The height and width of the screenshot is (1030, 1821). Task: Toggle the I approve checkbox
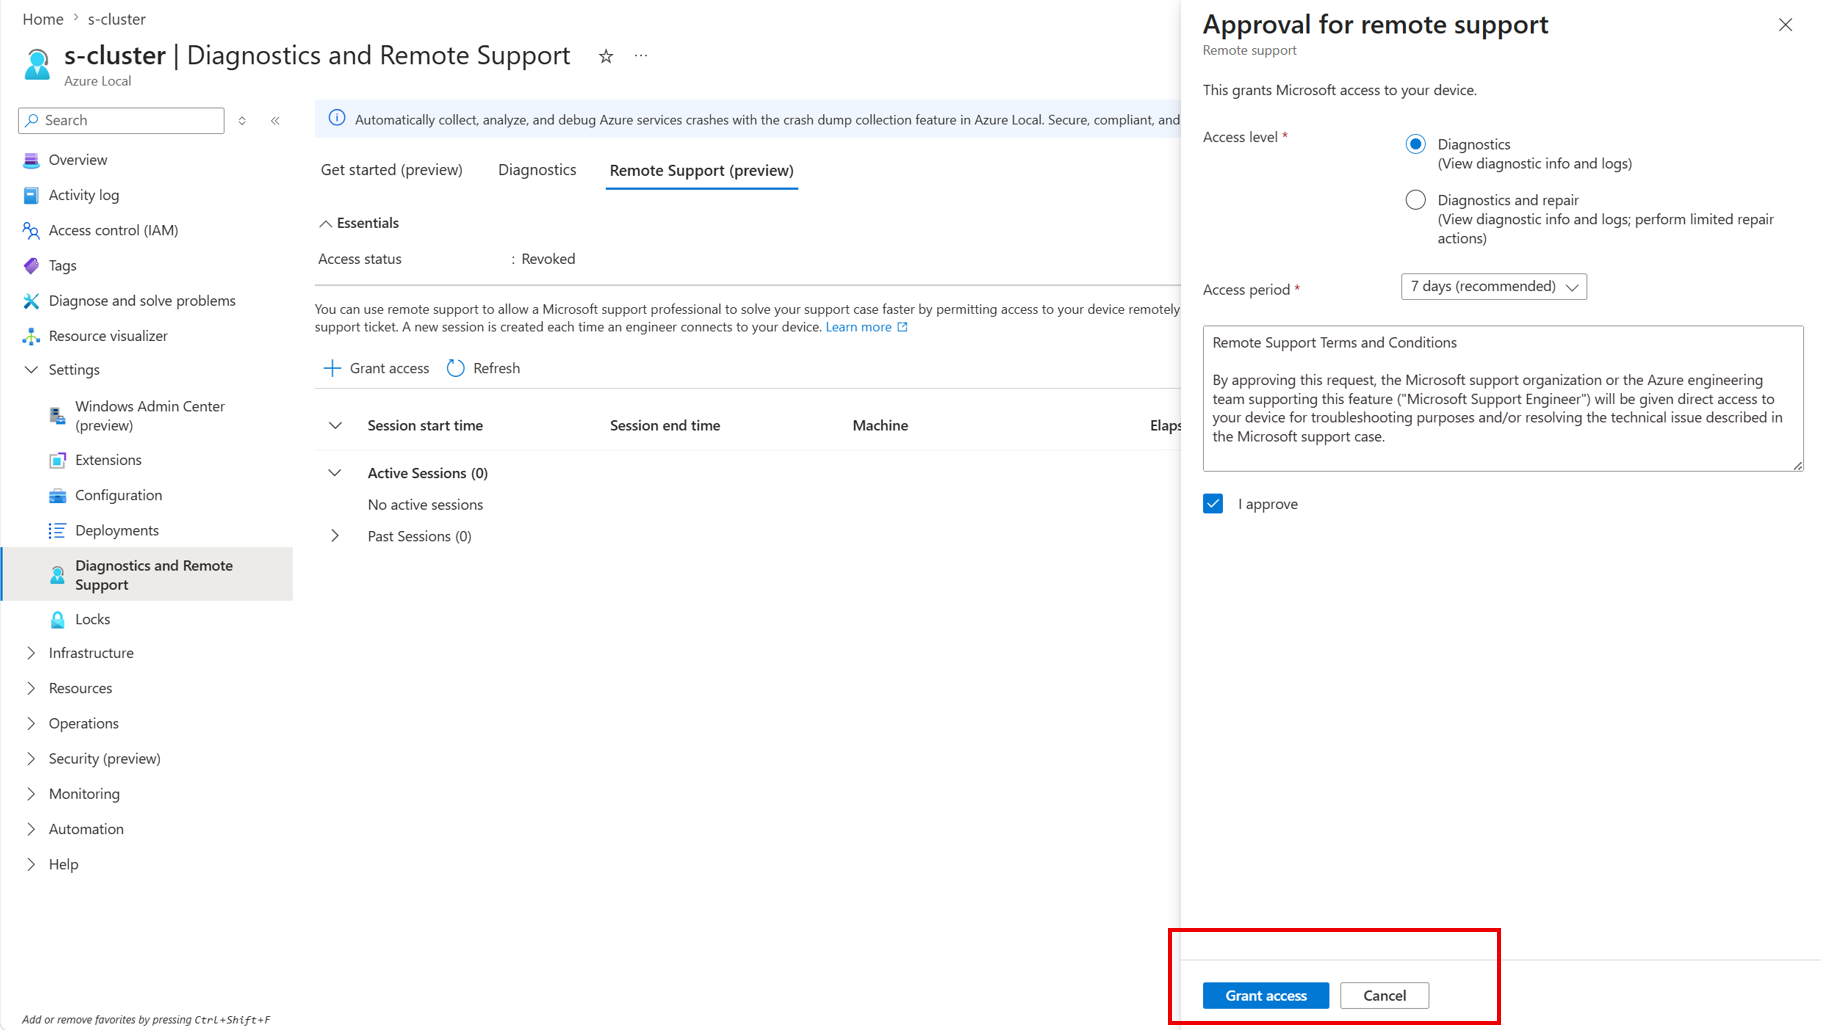tap(1213, 504)
